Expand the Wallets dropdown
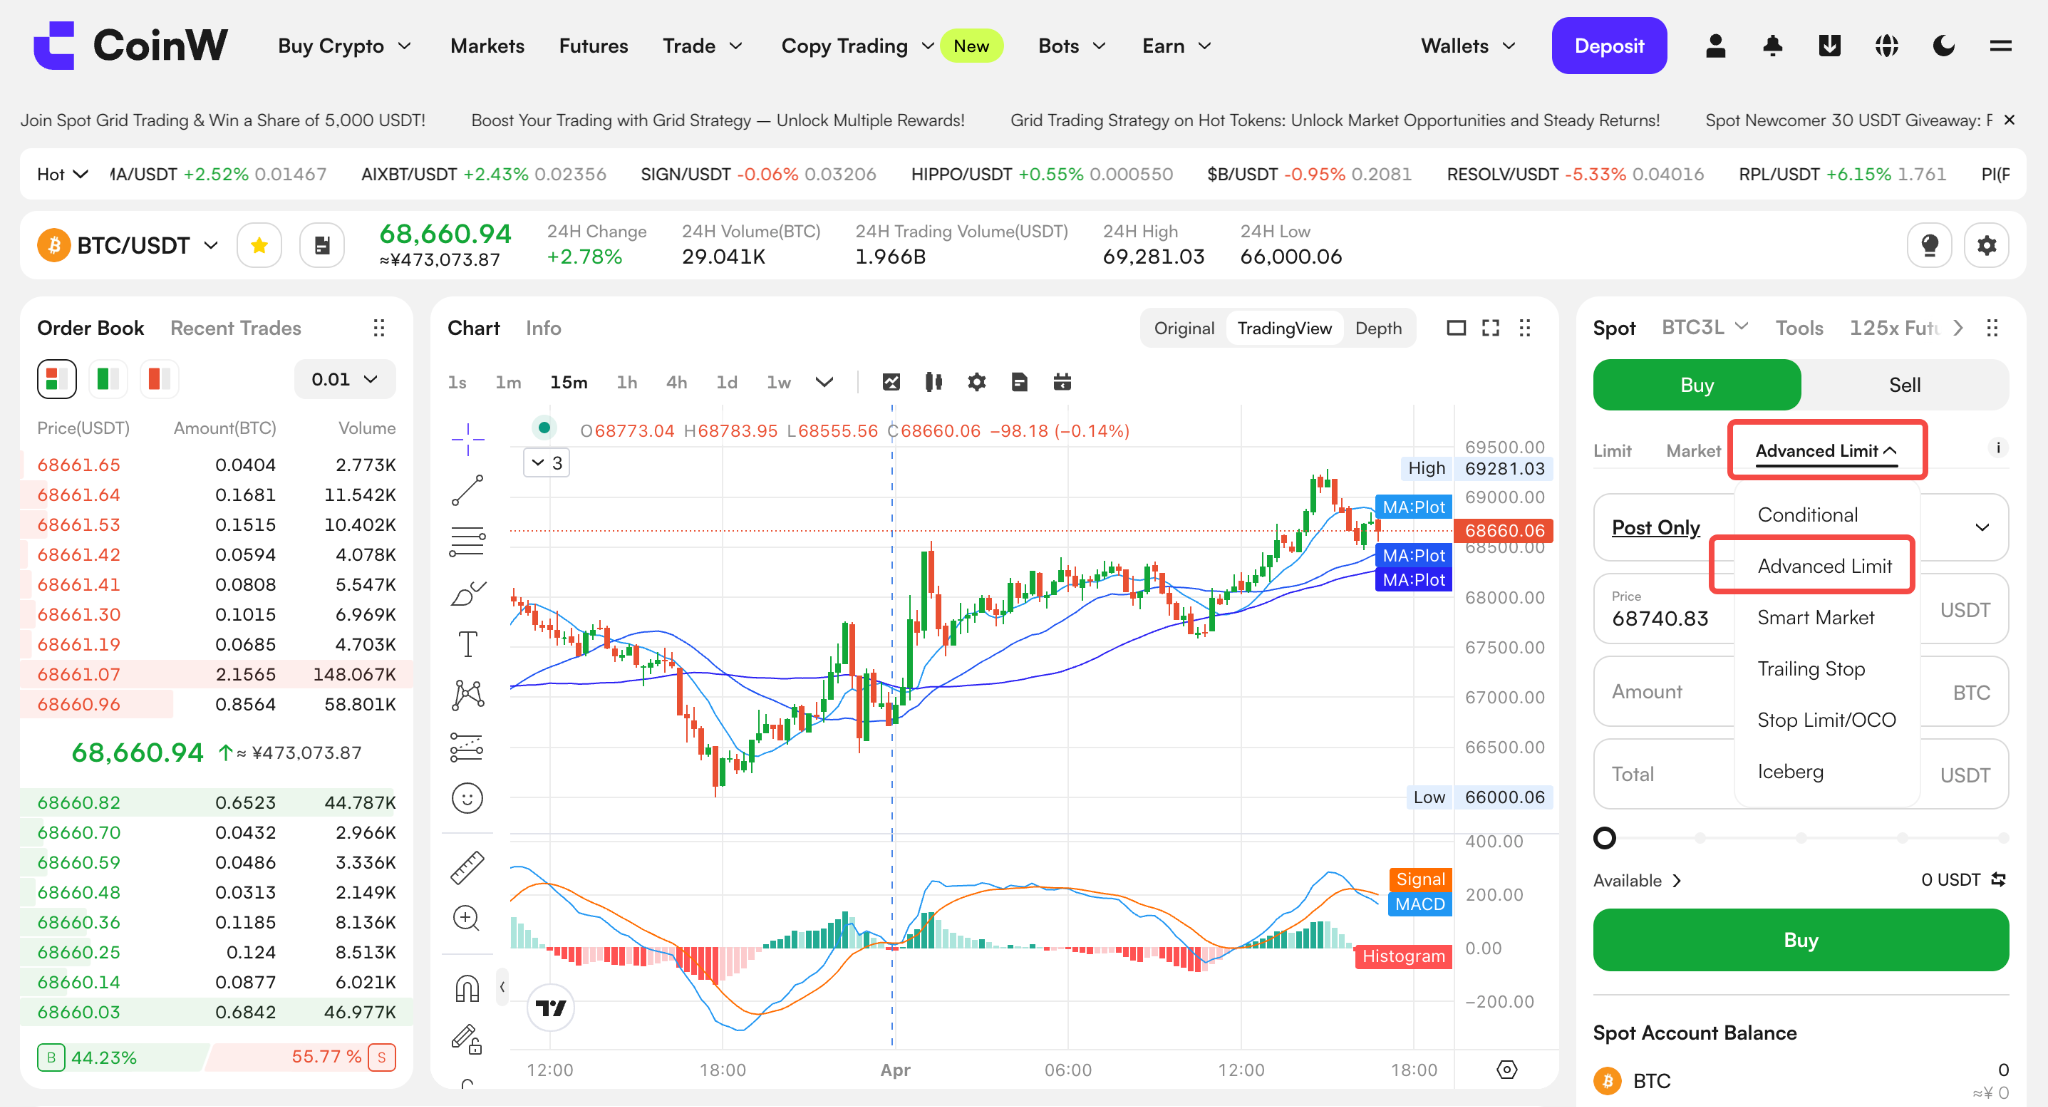Image resolution: width=2048 pixels, height=1107 pixels. click(1468, 46)
